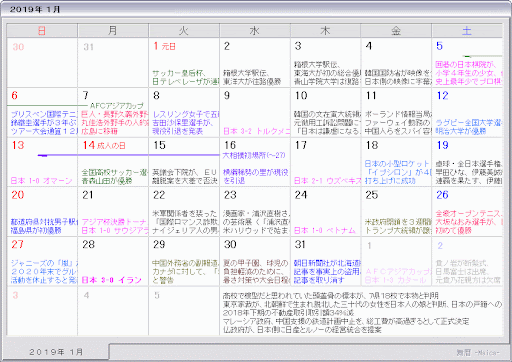
Task: Select date cell 31 of January
Action: pos(325,261)
